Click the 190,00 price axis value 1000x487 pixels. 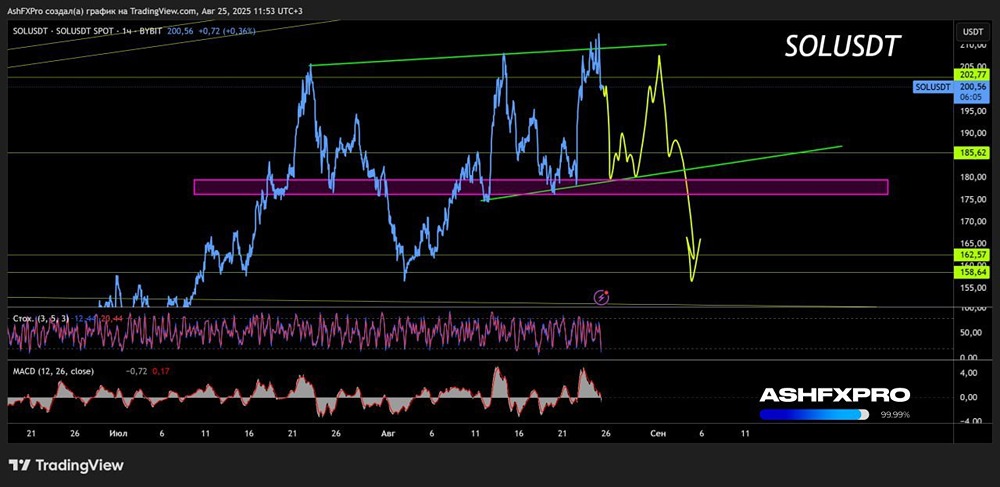(971, 133)
